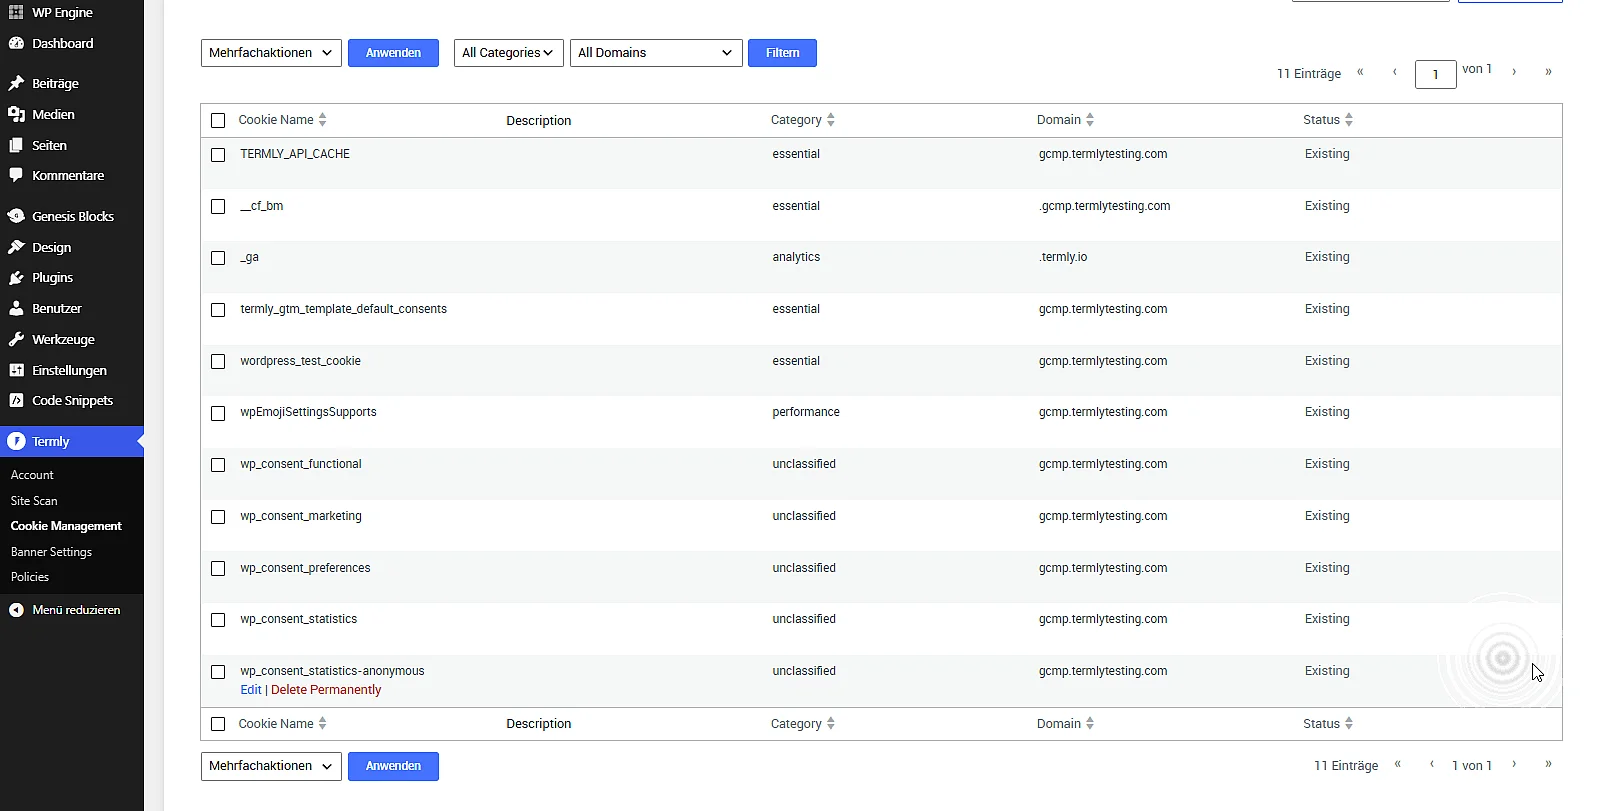Screen dimensions: 1597x811
Task: Tick the TERMLY_API_CACHE row checkbox
Action: tap(218, 155)
